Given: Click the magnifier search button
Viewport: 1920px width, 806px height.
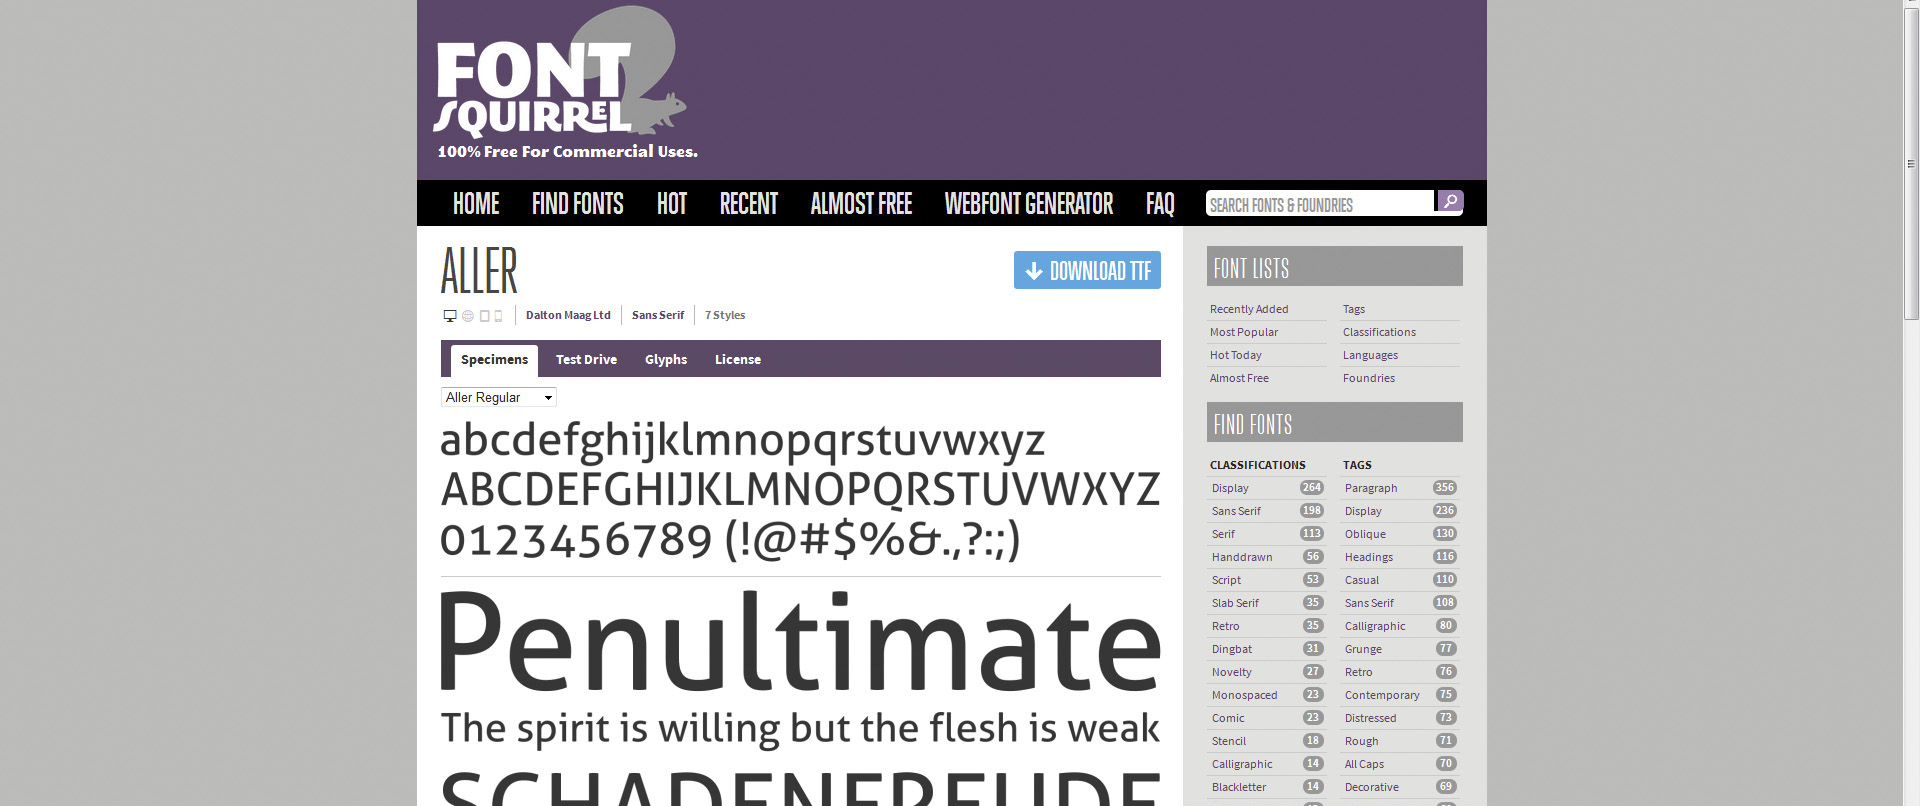Looking at the screenshot, I should (x=1449, y=202).
